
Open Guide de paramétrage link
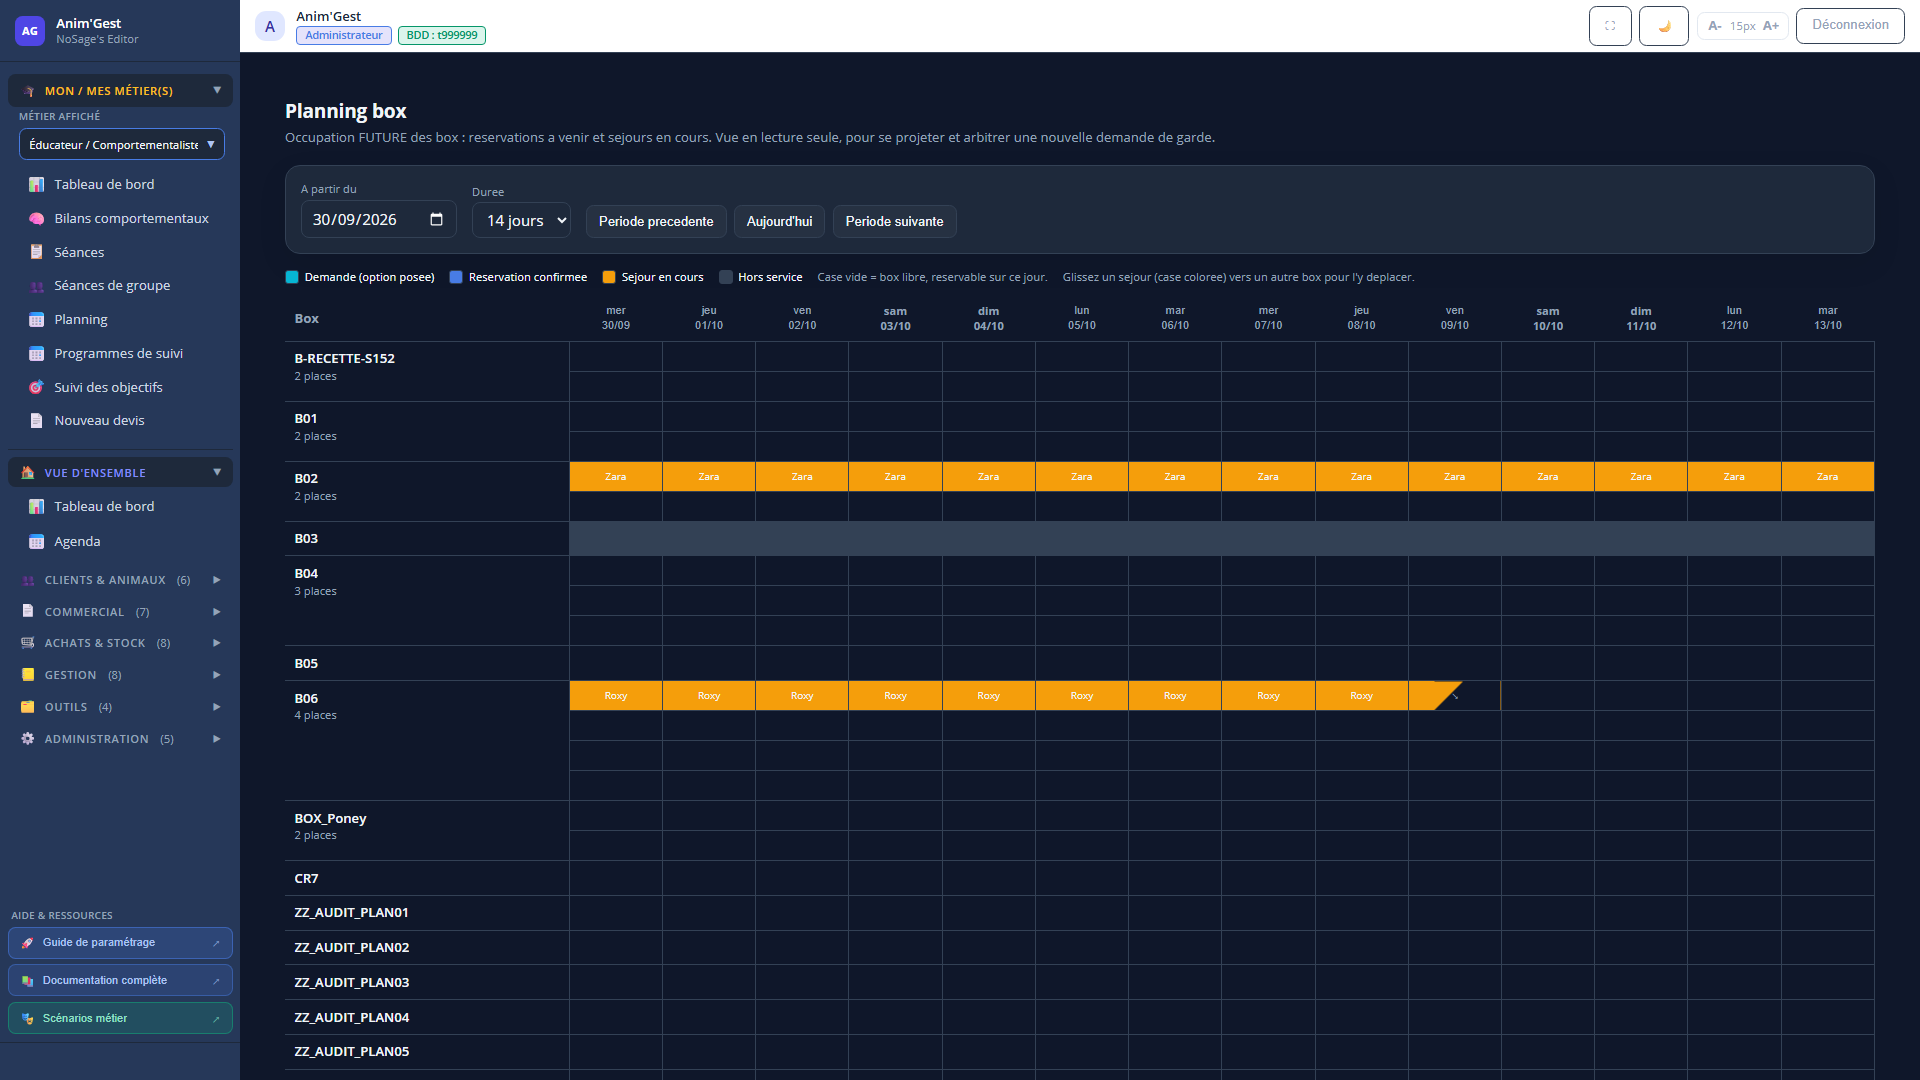click(x=120, y=943)
